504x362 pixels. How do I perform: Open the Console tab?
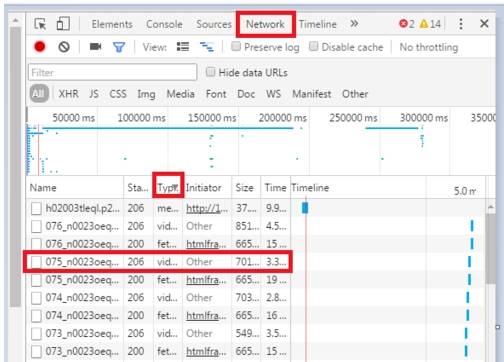pos(164,24)
